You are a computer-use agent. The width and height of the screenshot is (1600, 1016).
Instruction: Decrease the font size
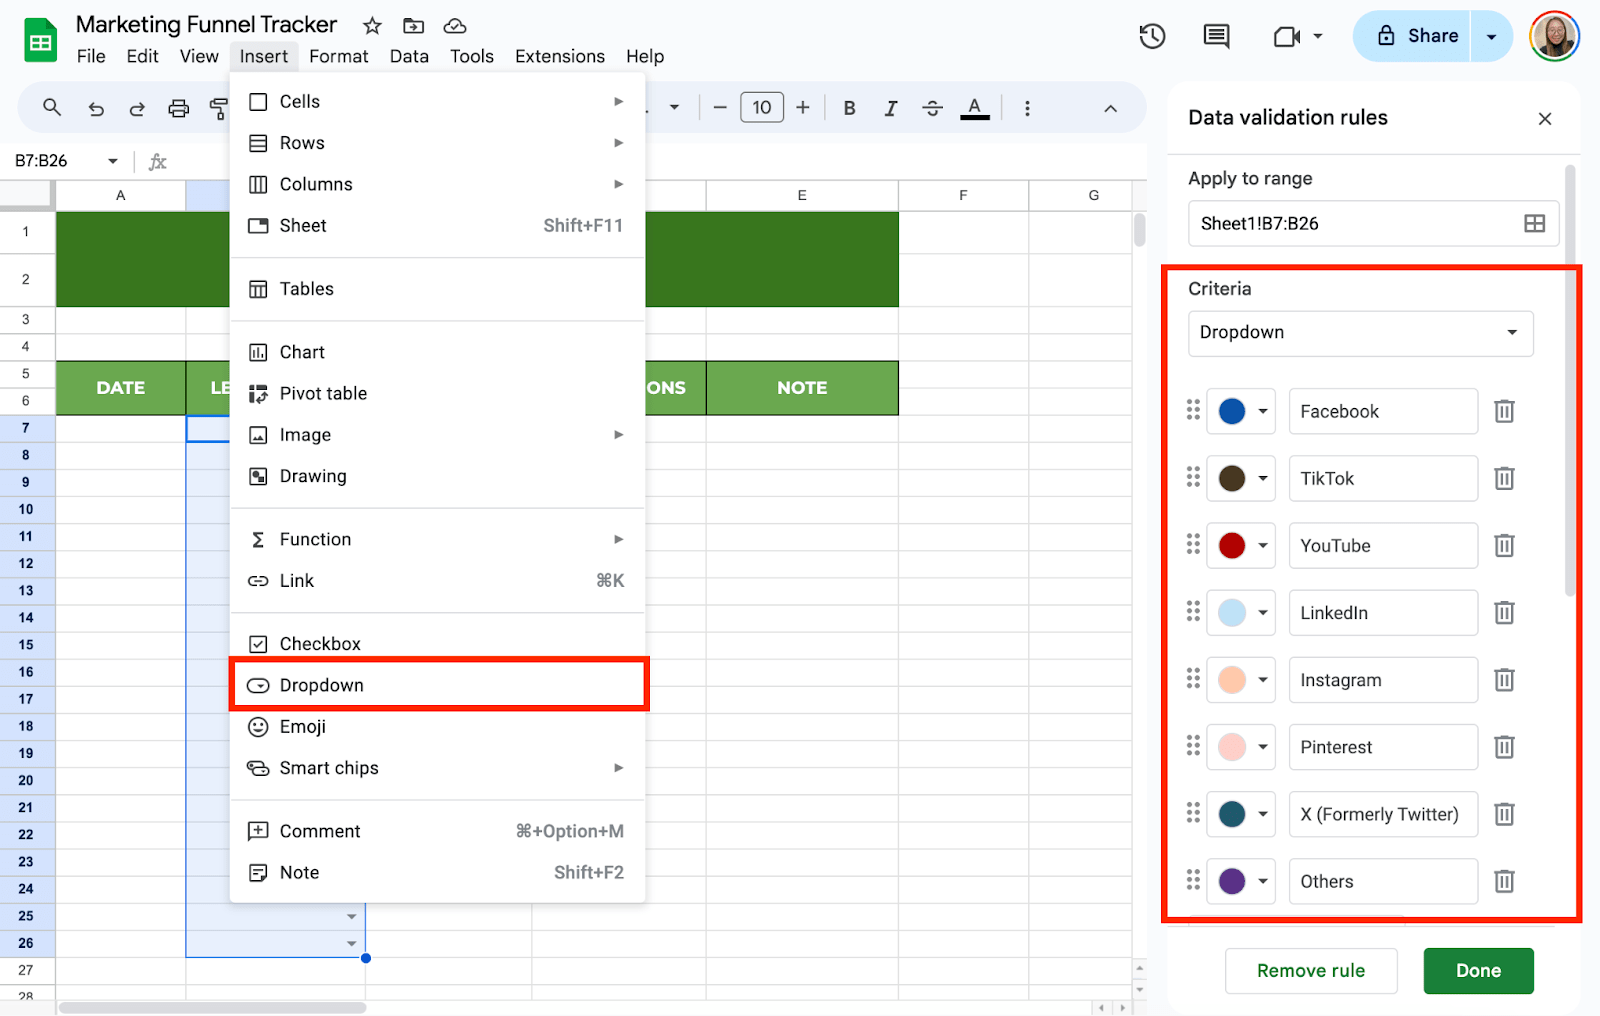click(x=719, y=108)
